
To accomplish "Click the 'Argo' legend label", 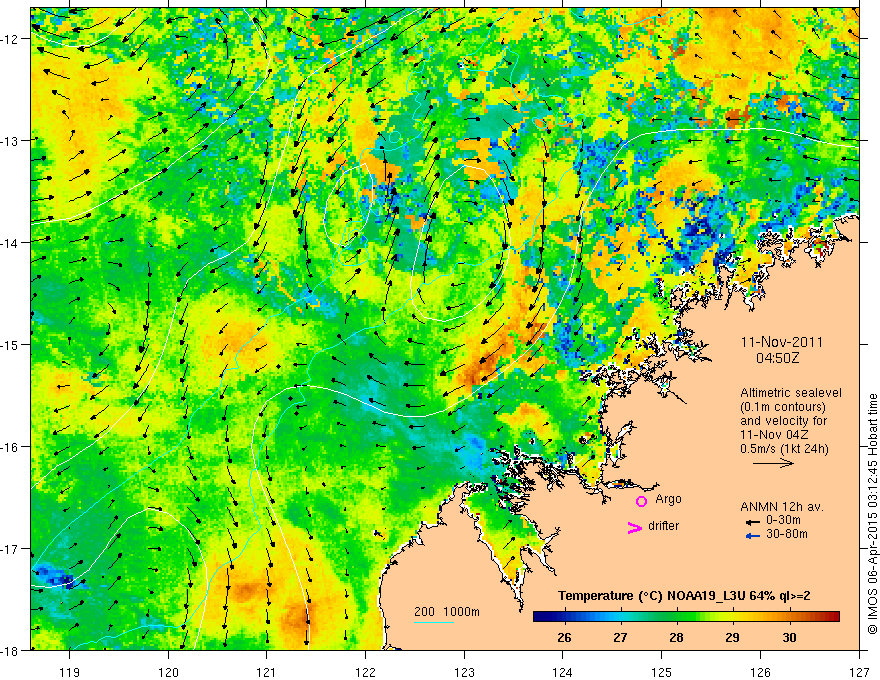I will pos(668,499).
